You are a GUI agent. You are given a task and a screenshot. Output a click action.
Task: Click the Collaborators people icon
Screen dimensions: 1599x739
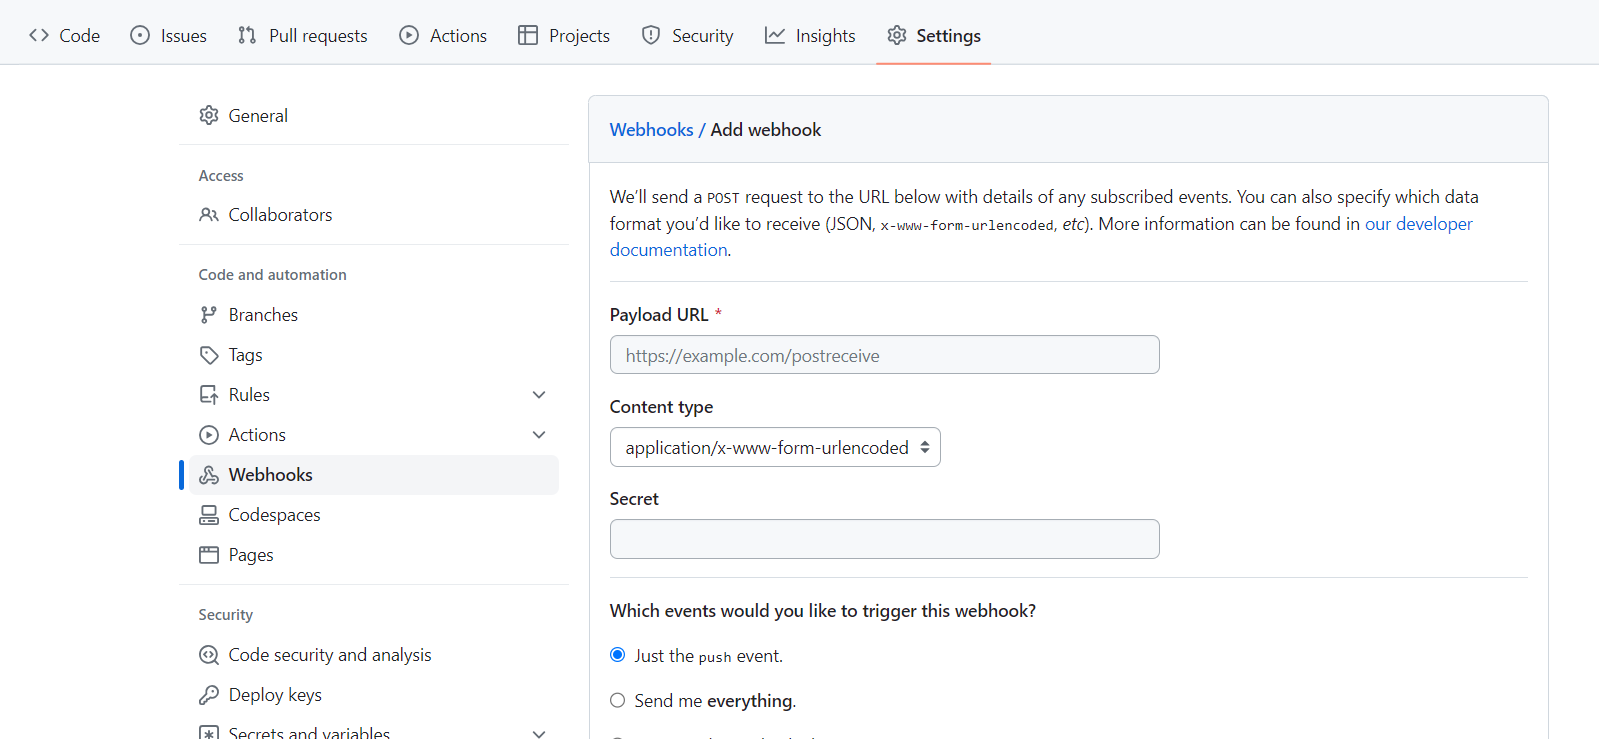tap(209, 215)
